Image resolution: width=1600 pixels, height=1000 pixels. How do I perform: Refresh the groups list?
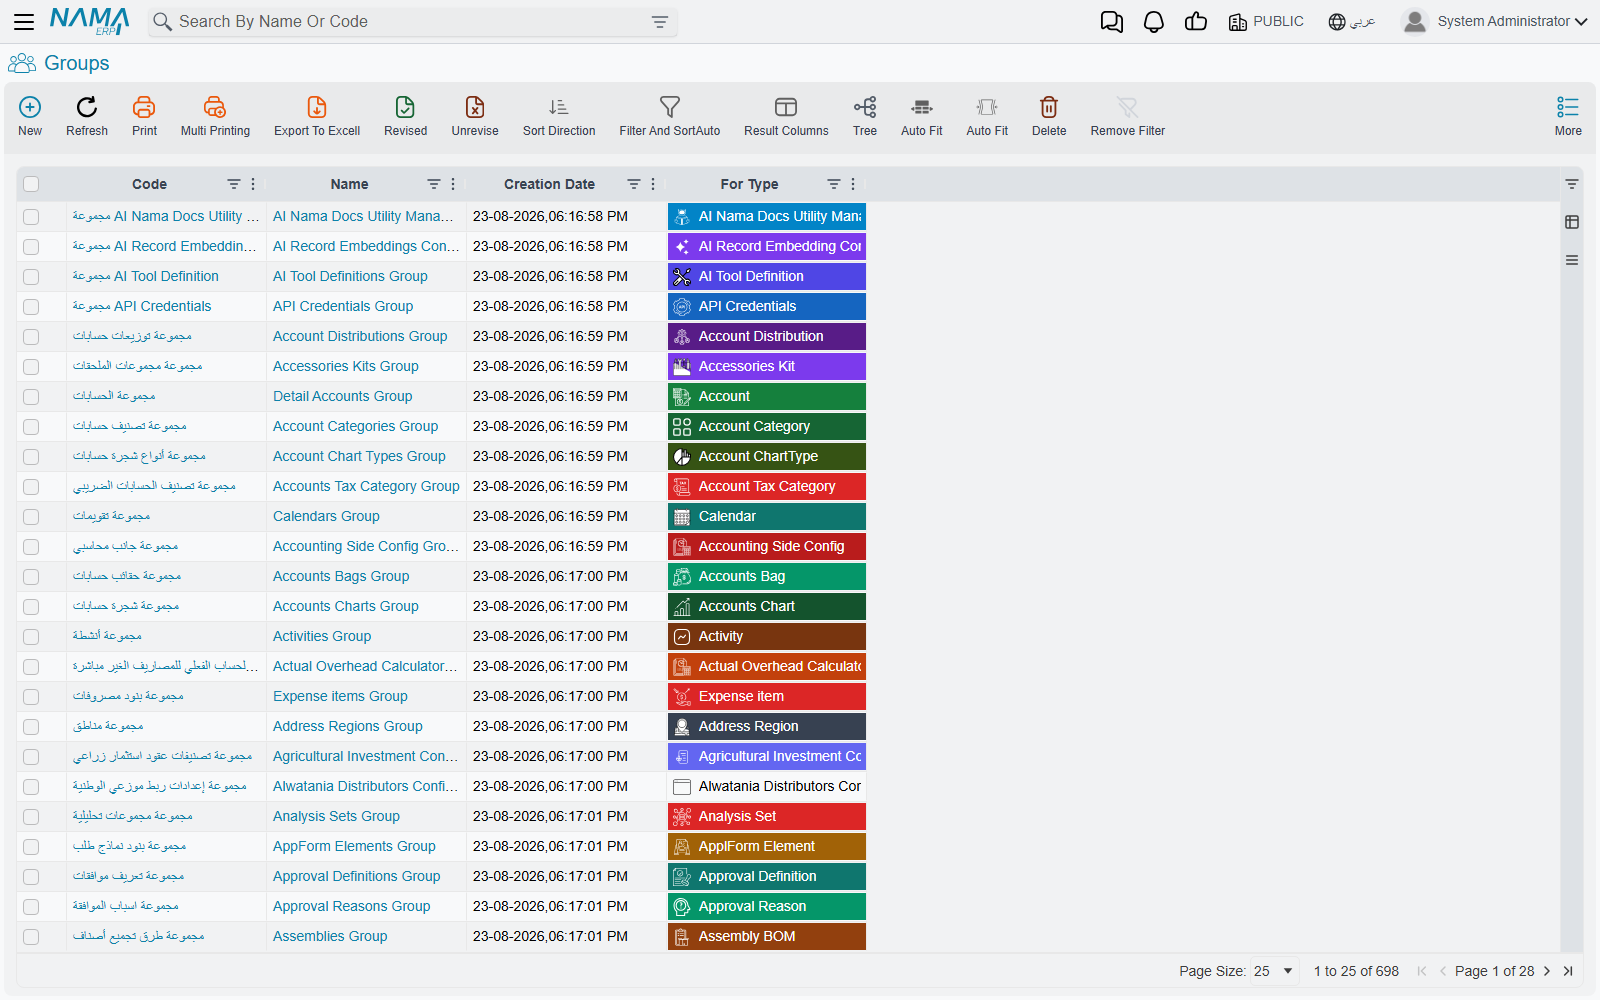pyautogui.click(x=87, y=116)
